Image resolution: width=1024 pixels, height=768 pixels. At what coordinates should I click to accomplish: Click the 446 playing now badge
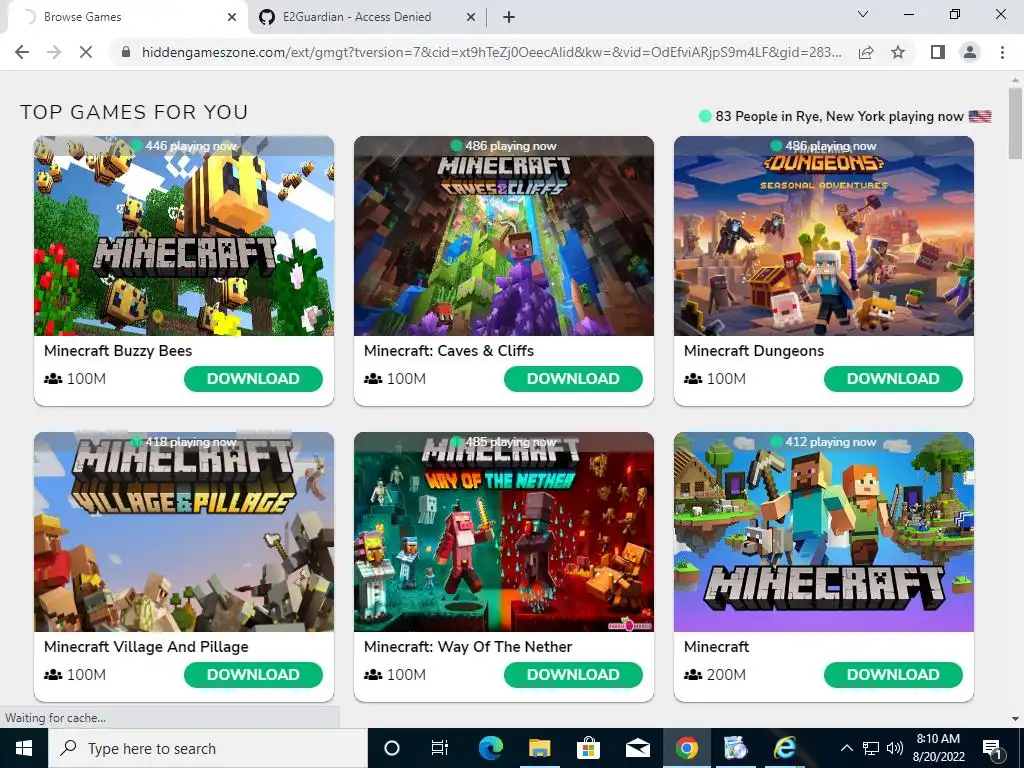tap(184, 146)
